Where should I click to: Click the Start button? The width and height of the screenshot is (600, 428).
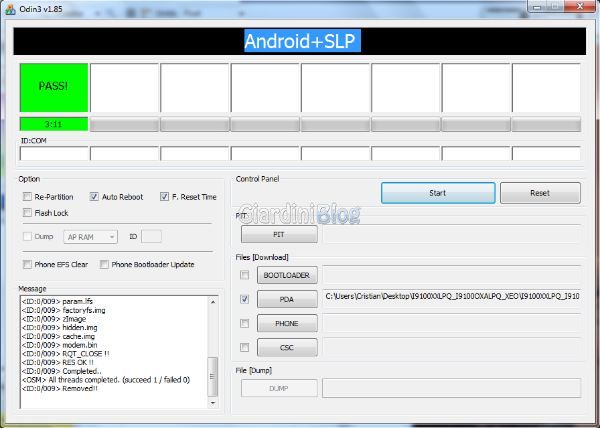438,193
